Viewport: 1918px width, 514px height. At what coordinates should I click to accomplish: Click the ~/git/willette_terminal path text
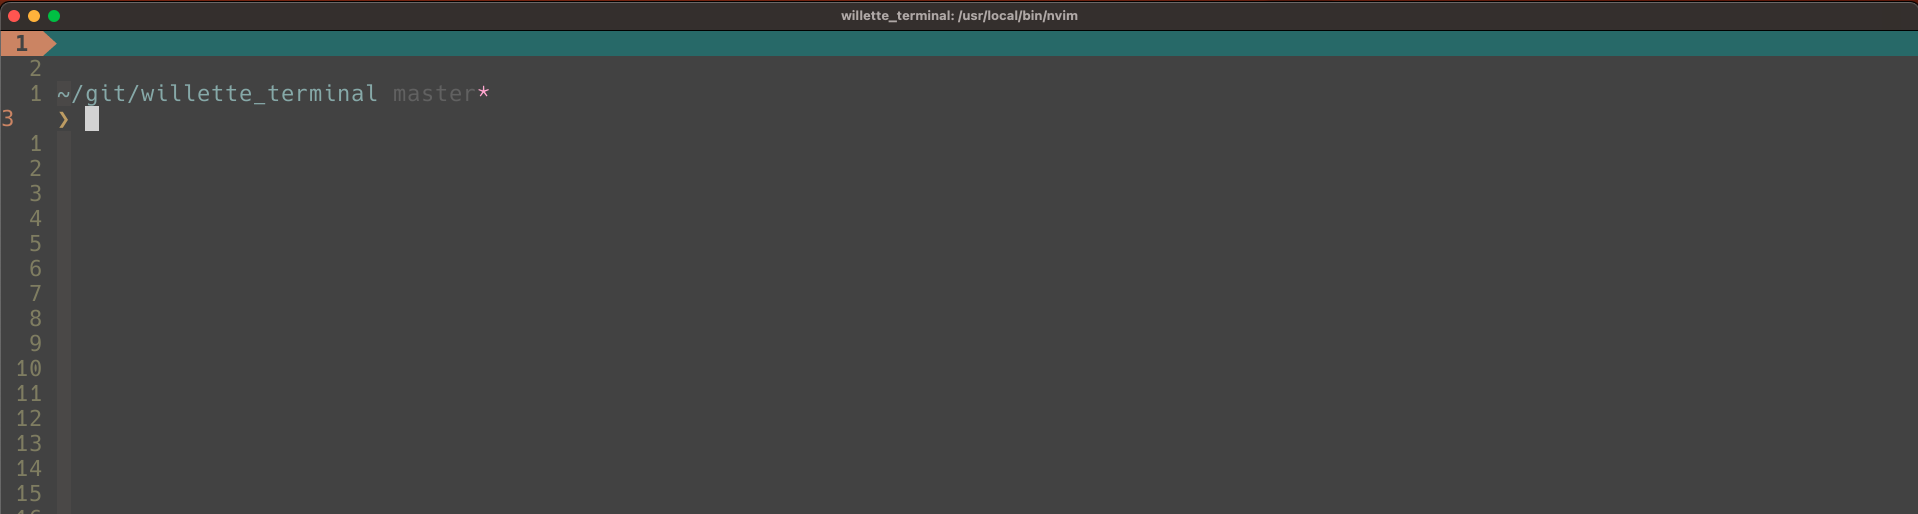point(217,94)
